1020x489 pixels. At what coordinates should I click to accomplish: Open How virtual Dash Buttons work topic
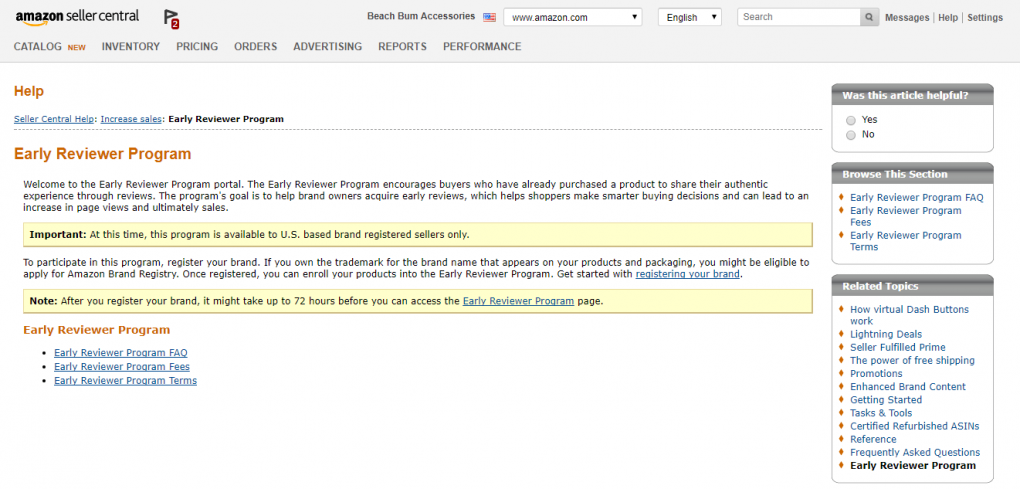pyautogui.click(x=909, y=315)
